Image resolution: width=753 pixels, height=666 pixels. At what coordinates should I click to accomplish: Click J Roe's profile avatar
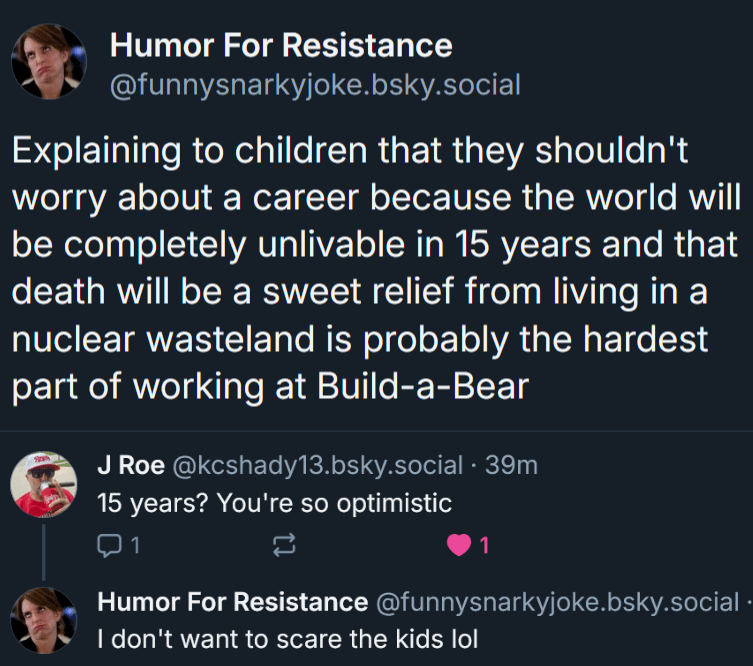[44, 484]
